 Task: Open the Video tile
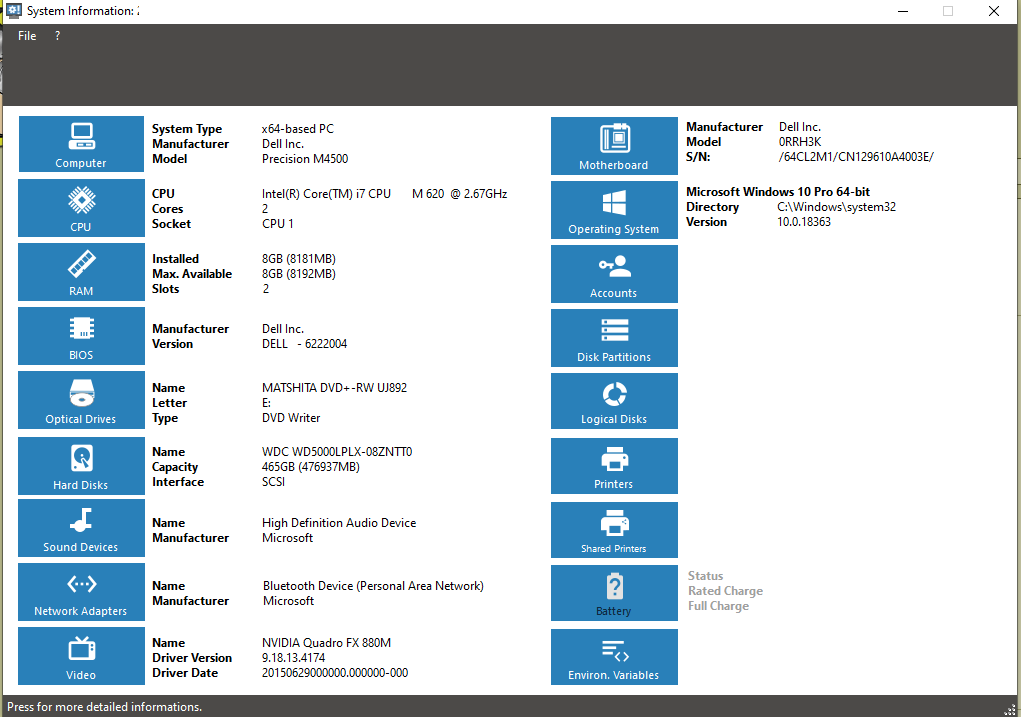tap(81, 656)
